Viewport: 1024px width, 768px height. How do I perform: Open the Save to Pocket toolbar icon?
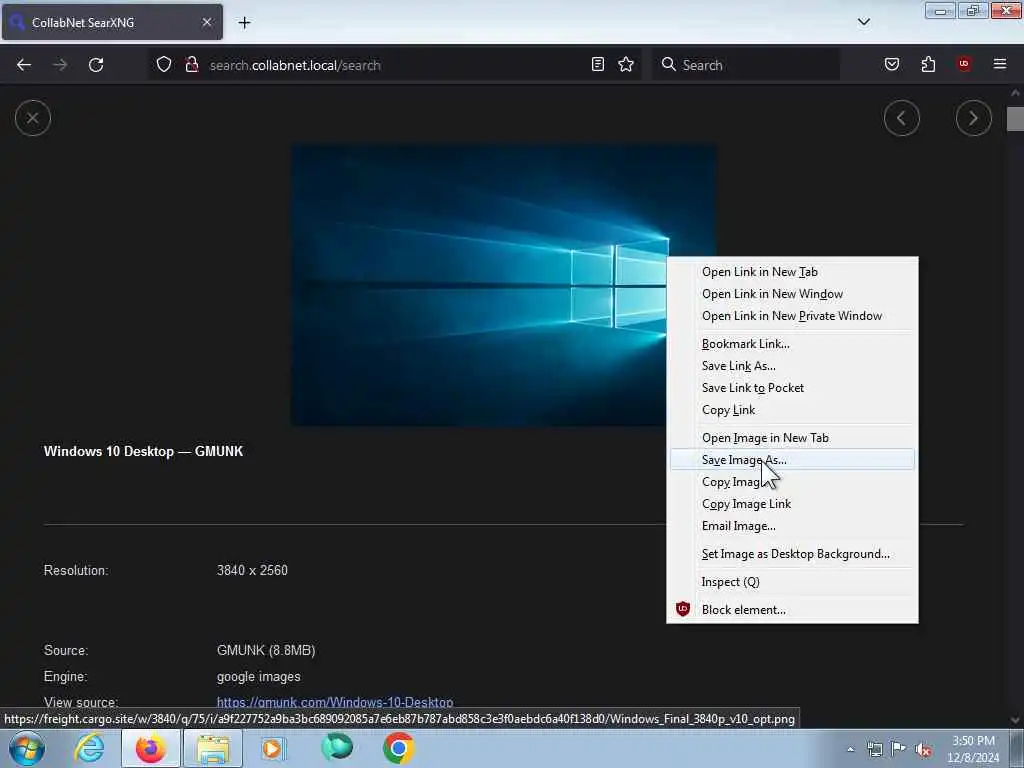tap(892, 64)
